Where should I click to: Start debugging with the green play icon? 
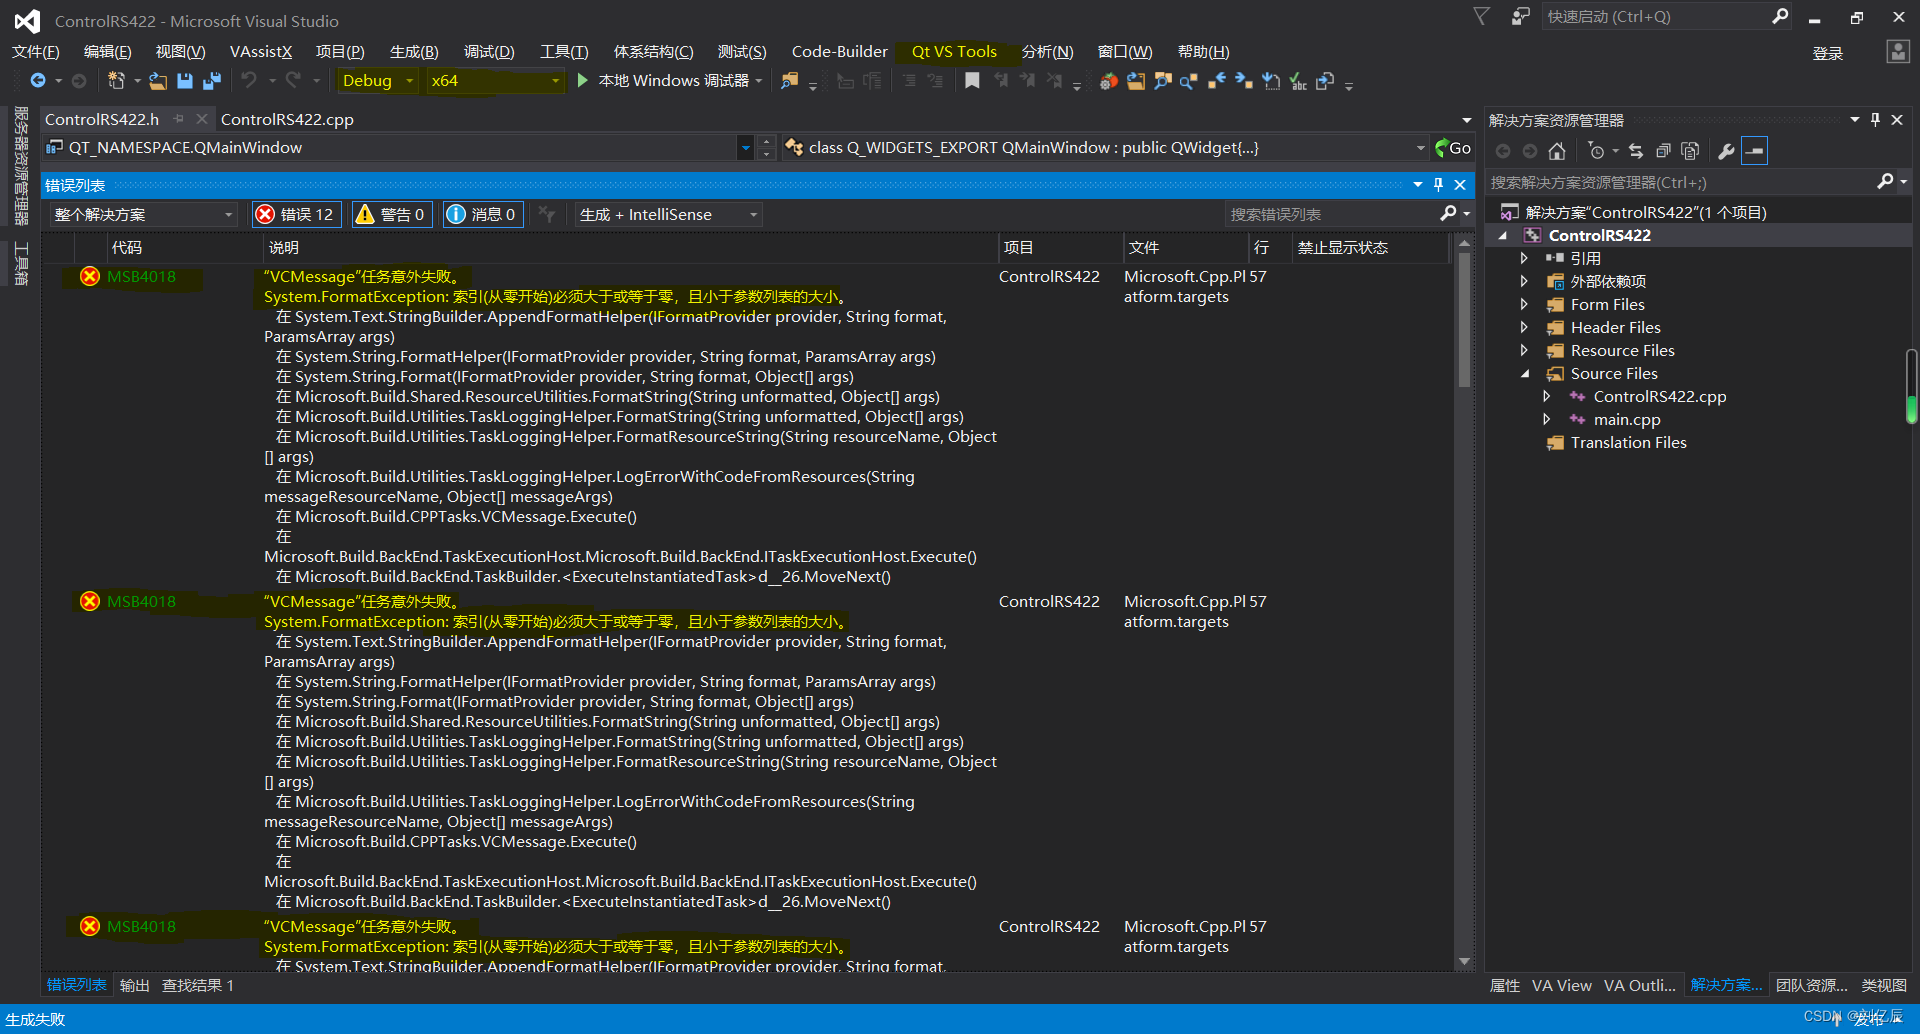pyautogui.click(x=582, y=81)
